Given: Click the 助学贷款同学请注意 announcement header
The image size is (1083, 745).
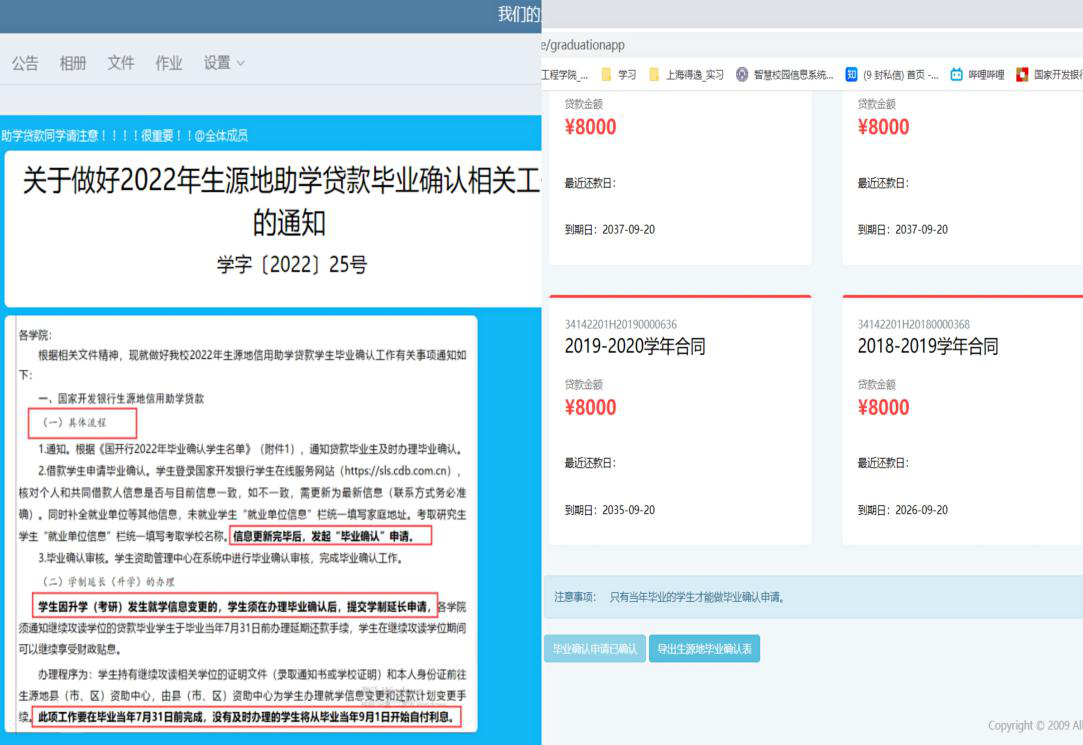Looking at the screenshot, I should pyautogui.click(x=124, y=135).
